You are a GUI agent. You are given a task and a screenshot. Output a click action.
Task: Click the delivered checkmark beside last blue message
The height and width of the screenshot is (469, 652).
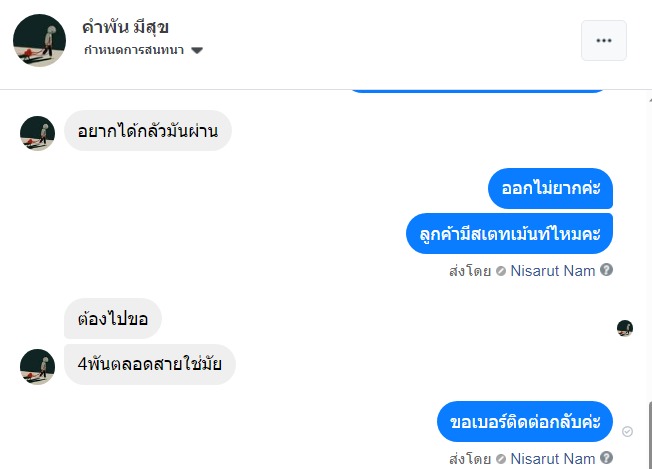pyautogui.click(x=627, y=431)
